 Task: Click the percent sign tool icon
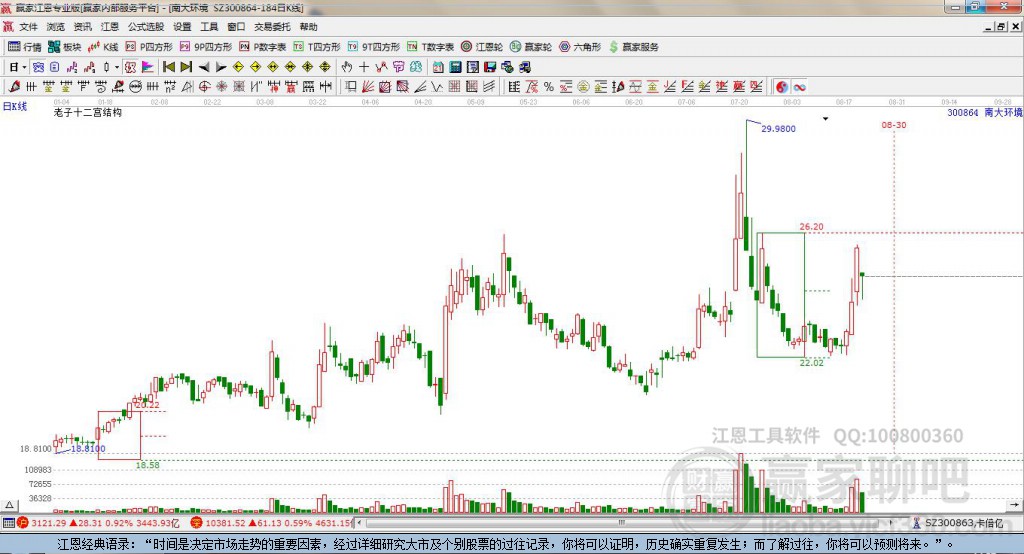pos(549,86)
